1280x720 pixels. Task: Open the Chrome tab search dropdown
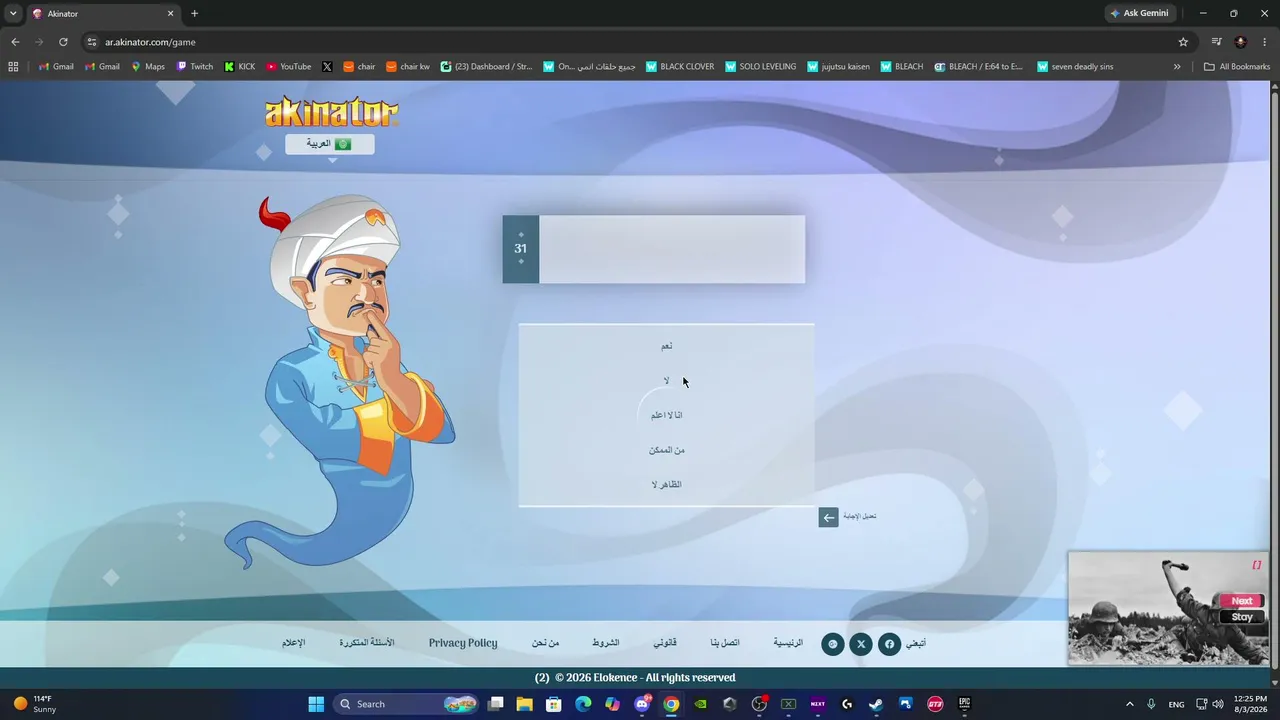coord(13,13)
